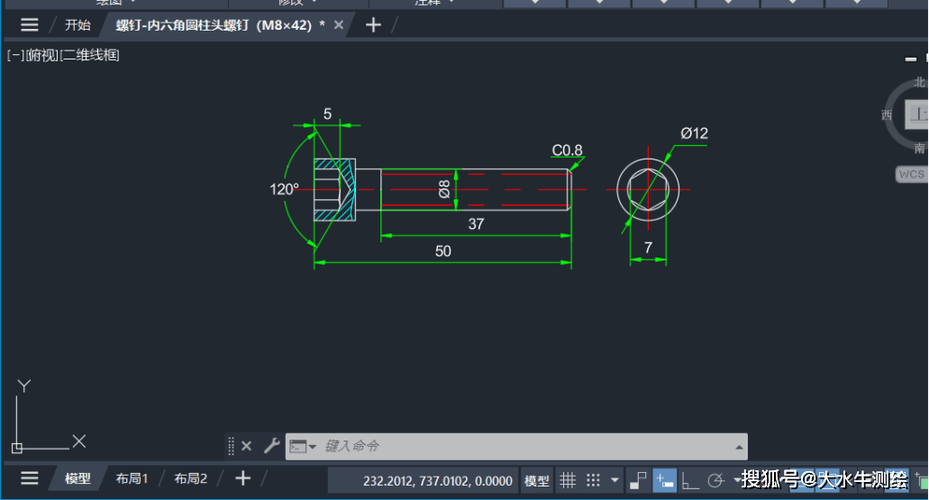Switch to the 开始 start tab

pos(77,25)
